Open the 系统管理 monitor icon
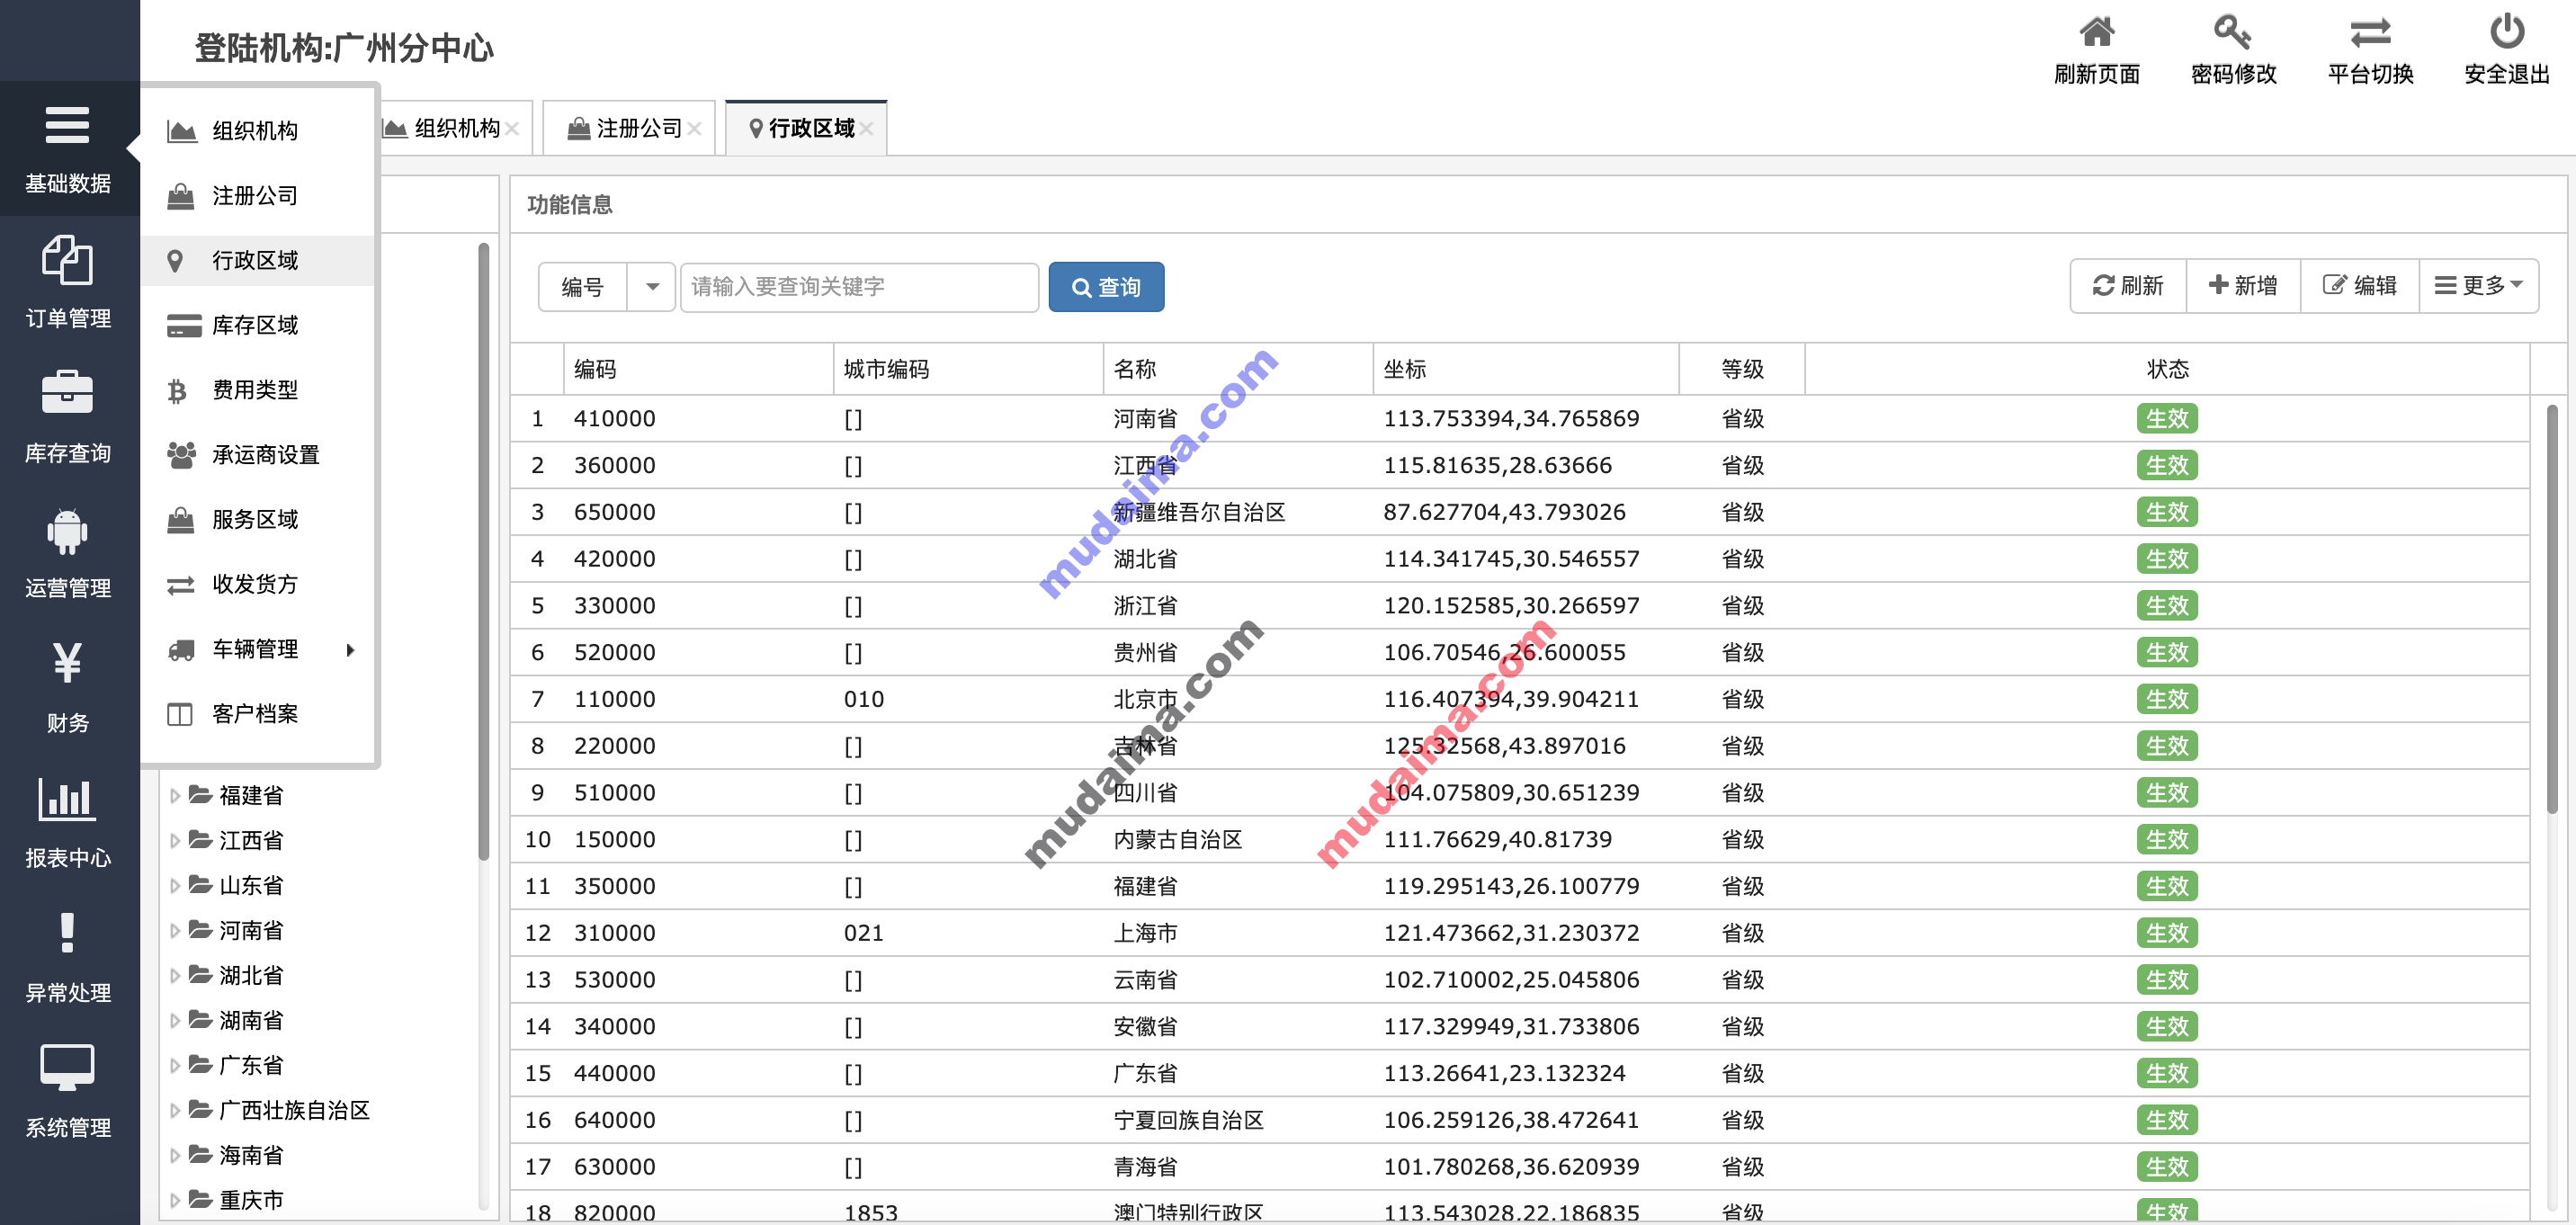2576x1225 pixels. [67, 1067]
